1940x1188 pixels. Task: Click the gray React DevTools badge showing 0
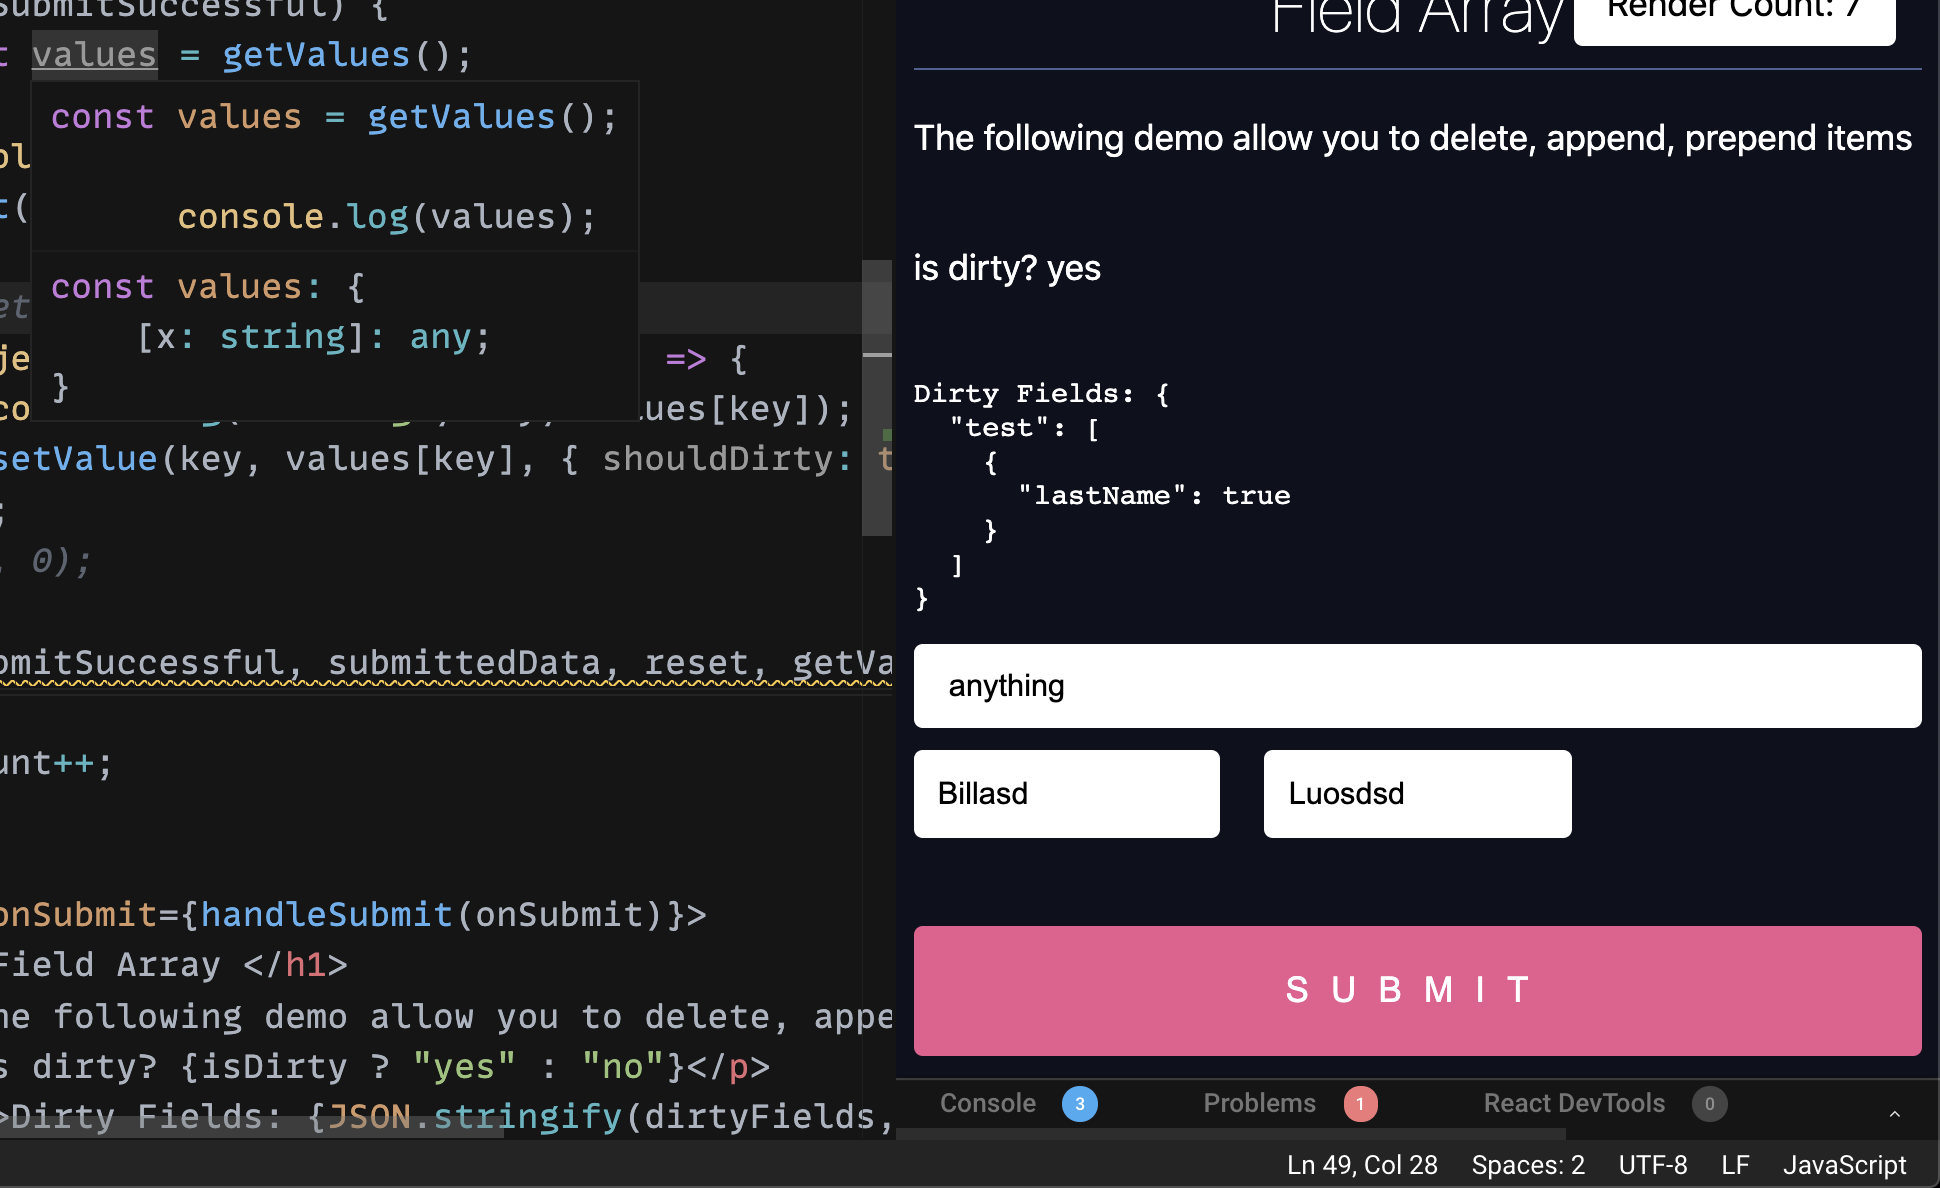click(1710, 1104)
